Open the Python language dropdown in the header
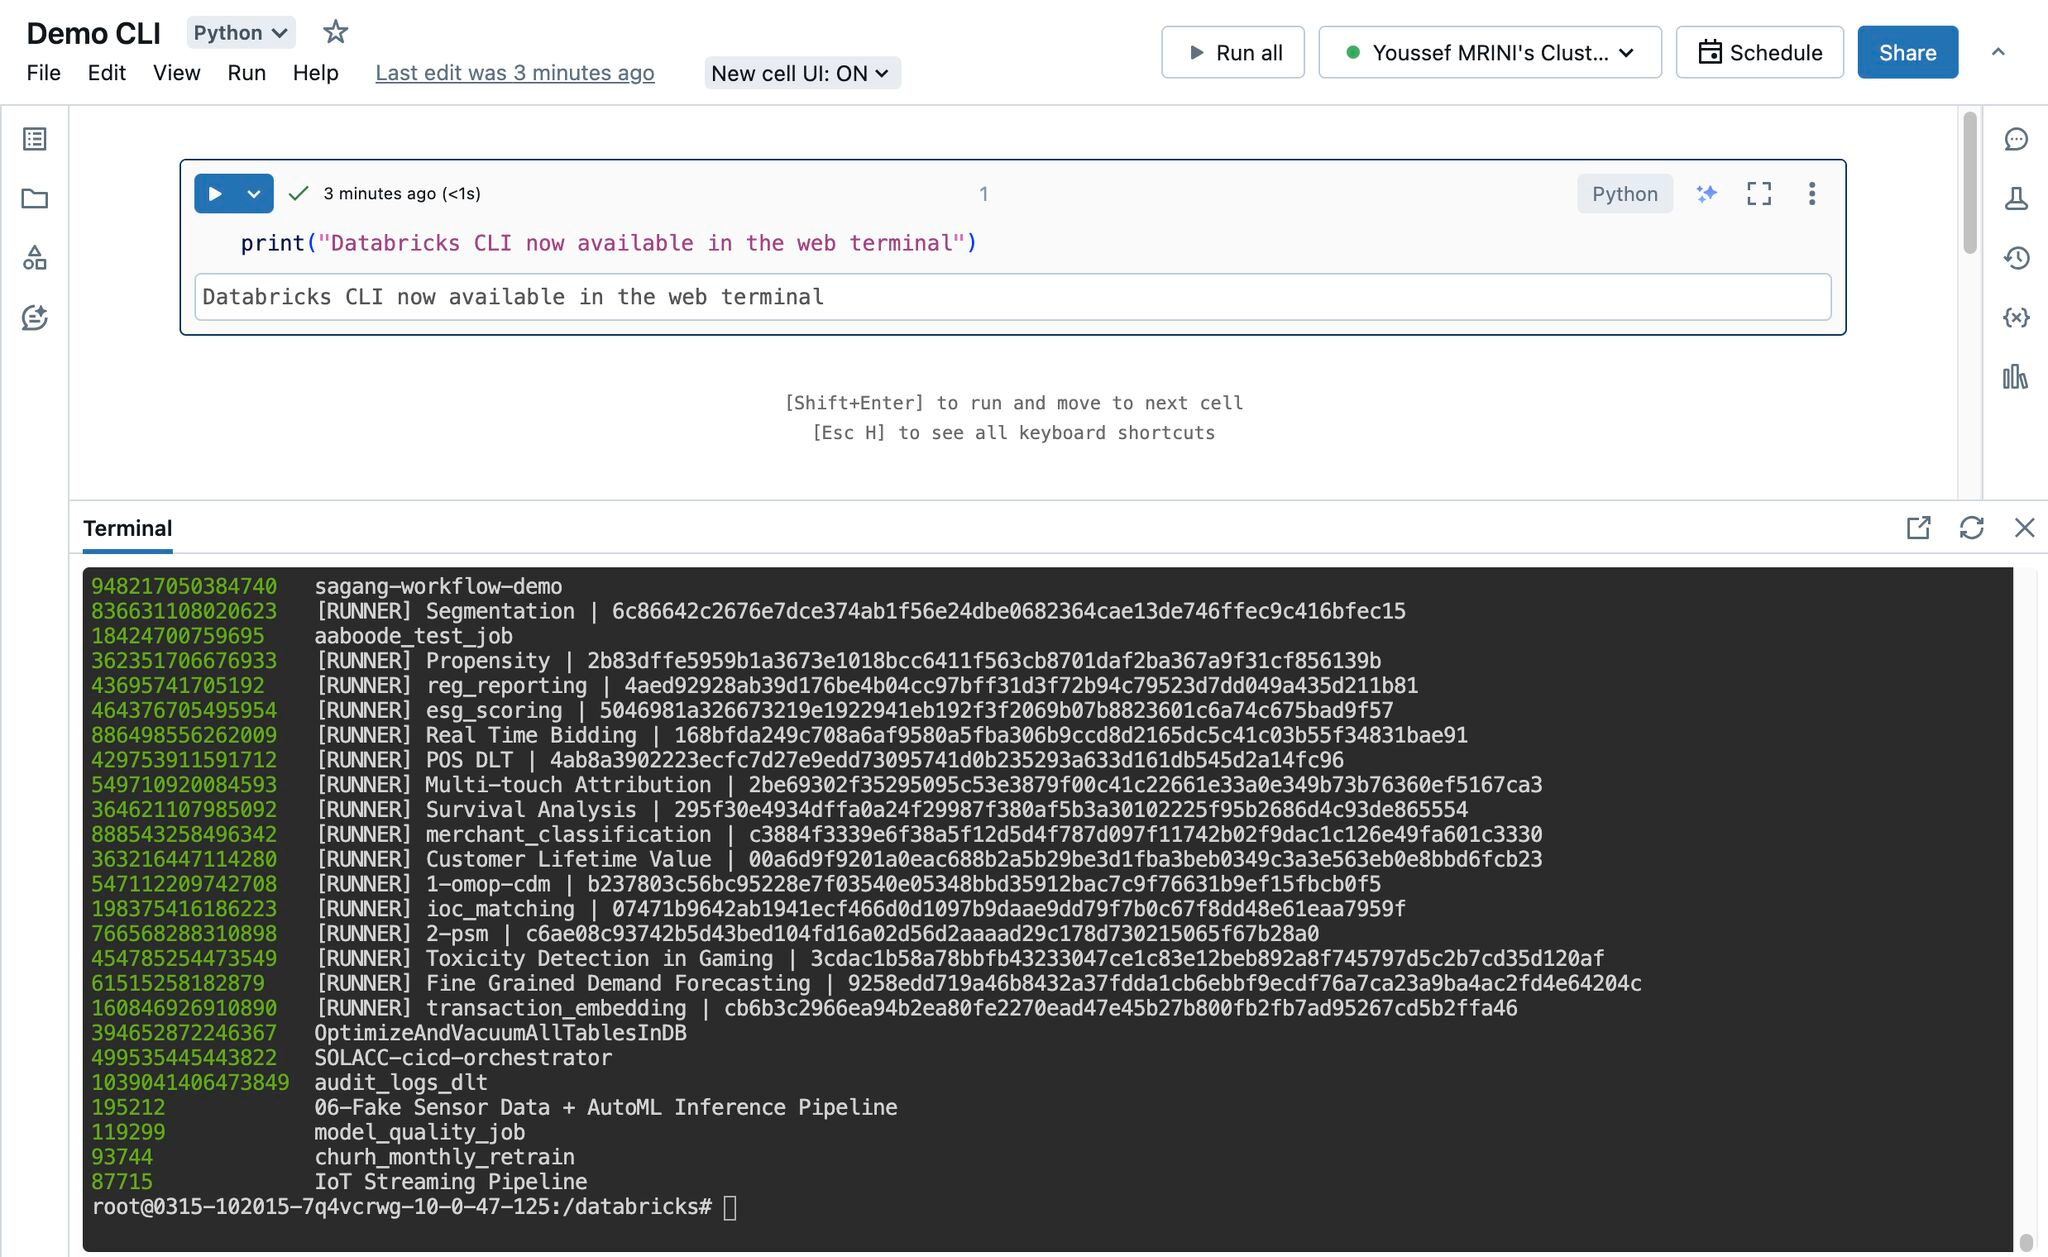 tap(241, 33)
